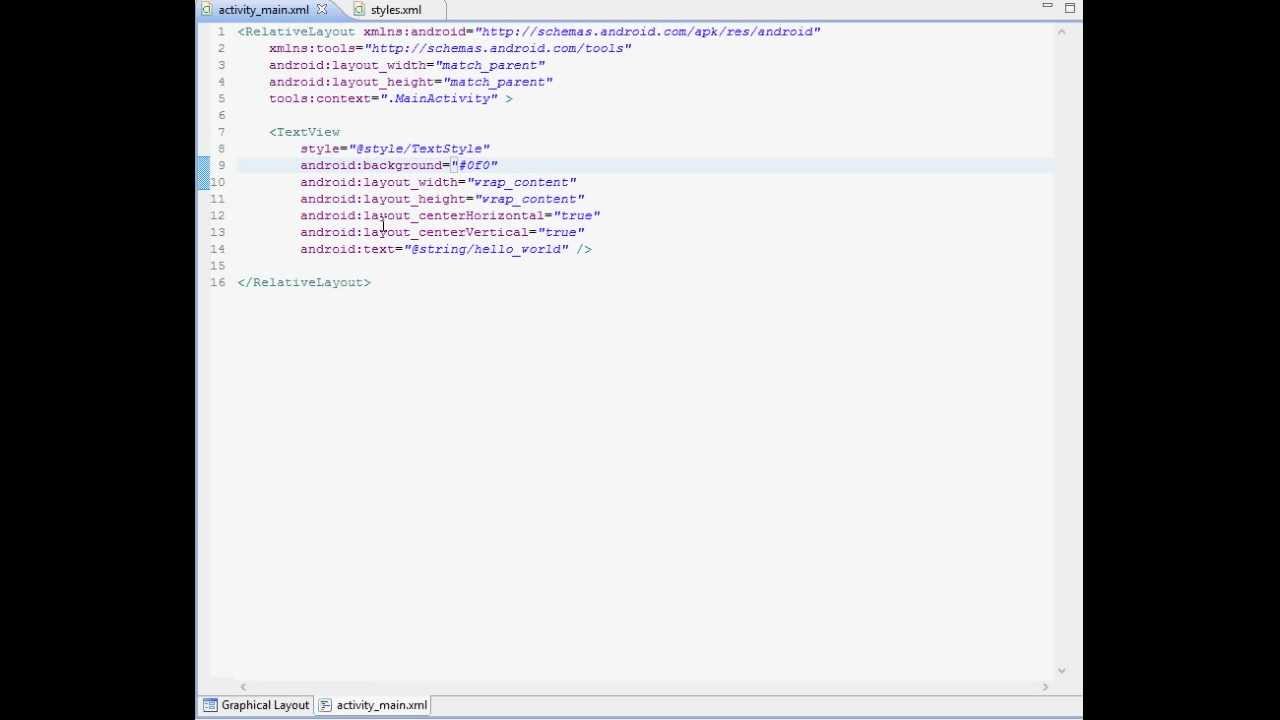Image resolution: width=1280 pixels, height=720 pixels.
Task: Click the RelativeLayout opening tag text
Action: point(296,32)
